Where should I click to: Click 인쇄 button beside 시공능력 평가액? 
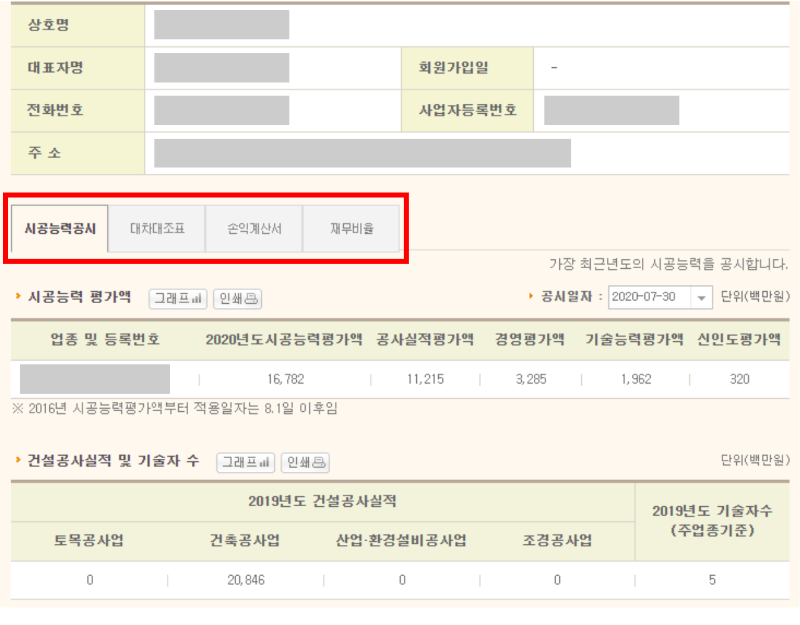tap(238, 298)
